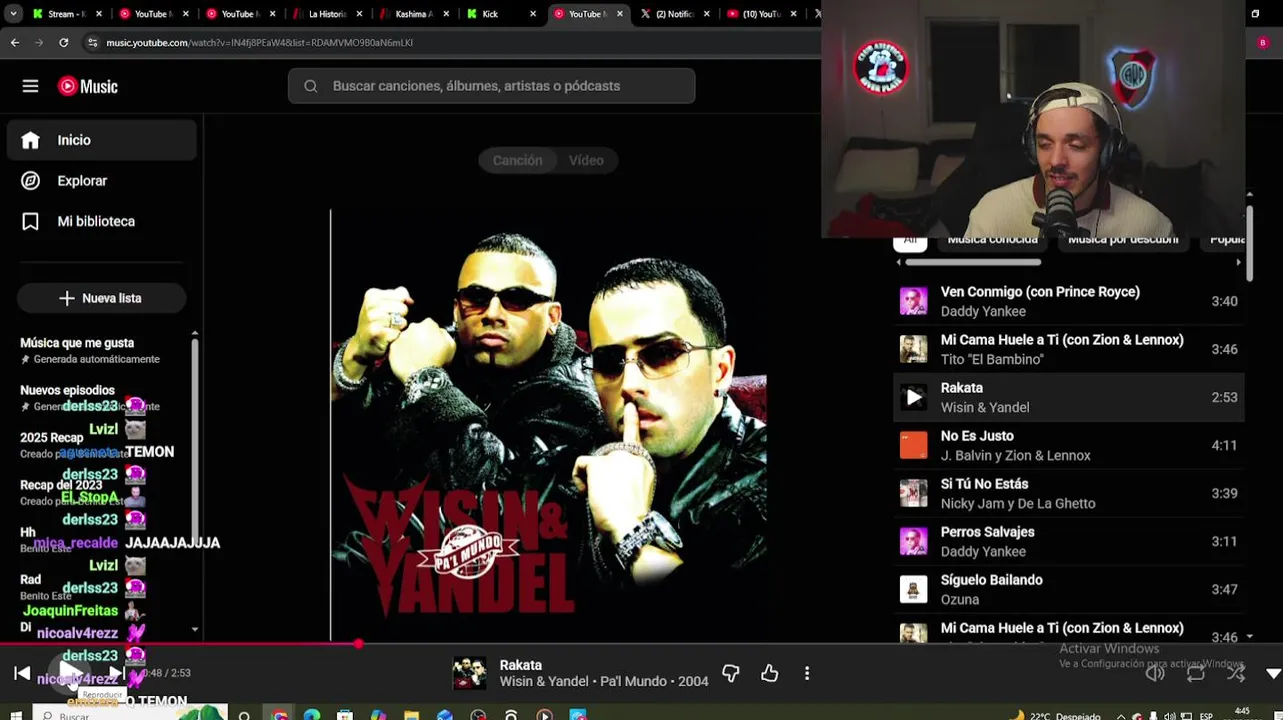Screen dimensions: 1283x720
Task: Click the now-playing bar Rakata thumbnail
Action: [x=469, y=674]
